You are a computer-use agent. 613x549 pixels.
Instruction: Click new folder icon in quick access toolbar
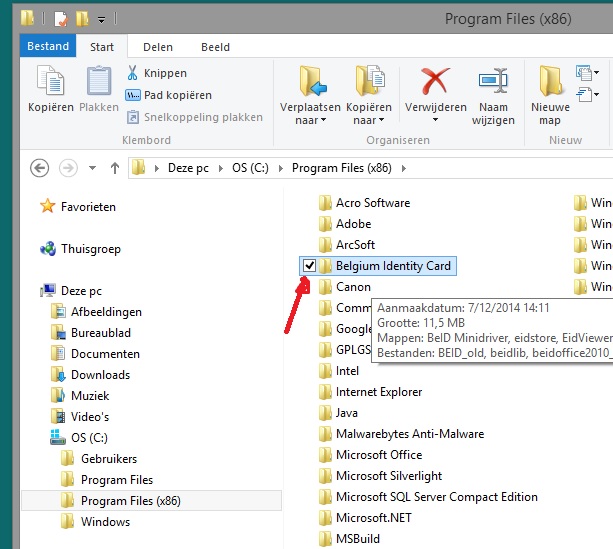pos(82,18)
